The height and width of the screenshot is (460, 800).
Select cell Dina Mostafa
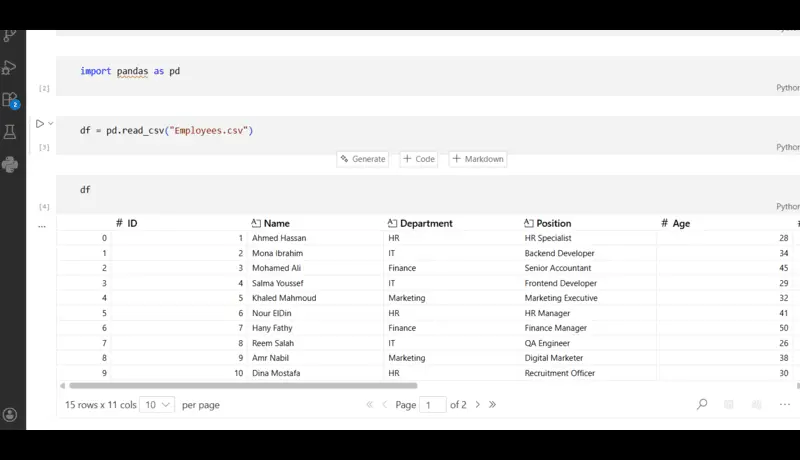[276, 373]
